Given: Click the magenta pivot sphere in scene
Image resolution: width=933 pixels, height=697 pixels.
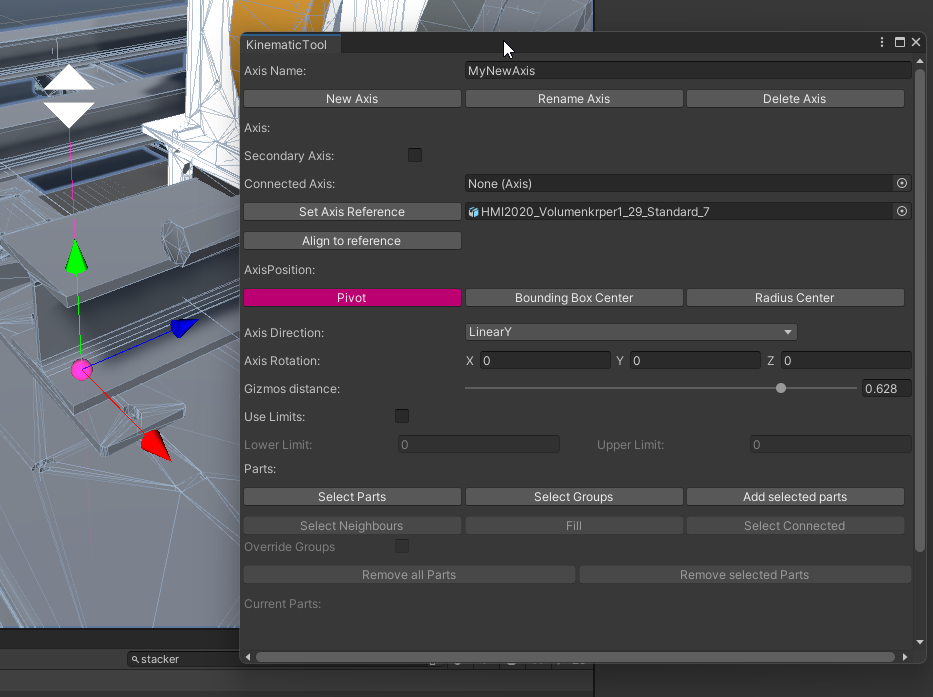Looking at the screenshot, I should [81, 370].
